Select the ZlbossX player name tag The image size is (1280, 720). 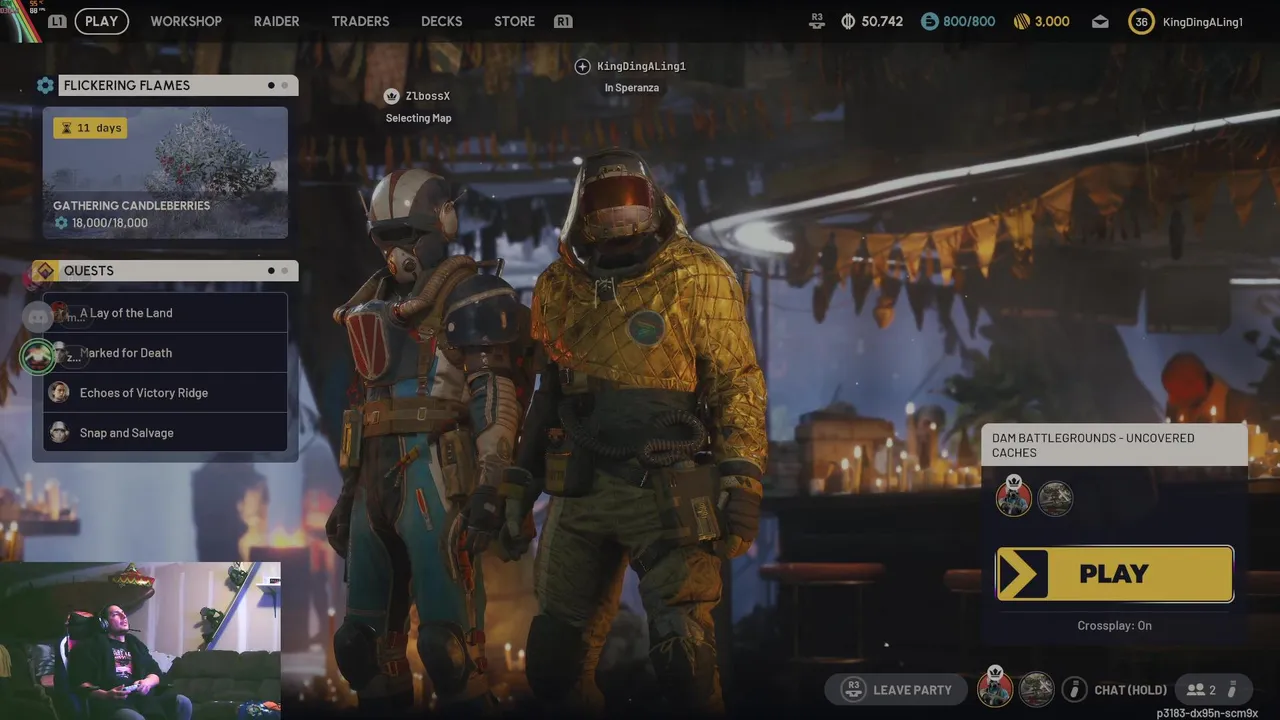[x=428, y=96]
